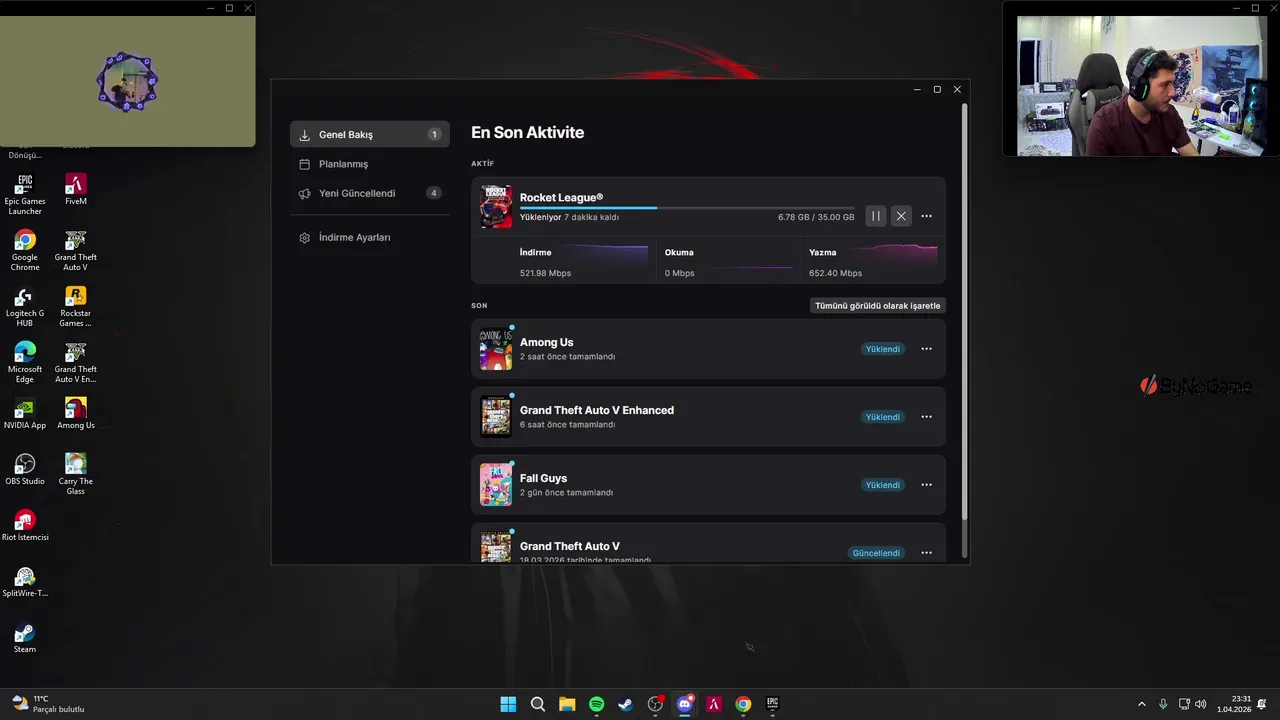Click the Yüklendi badge for Among Us

point(883,349)
